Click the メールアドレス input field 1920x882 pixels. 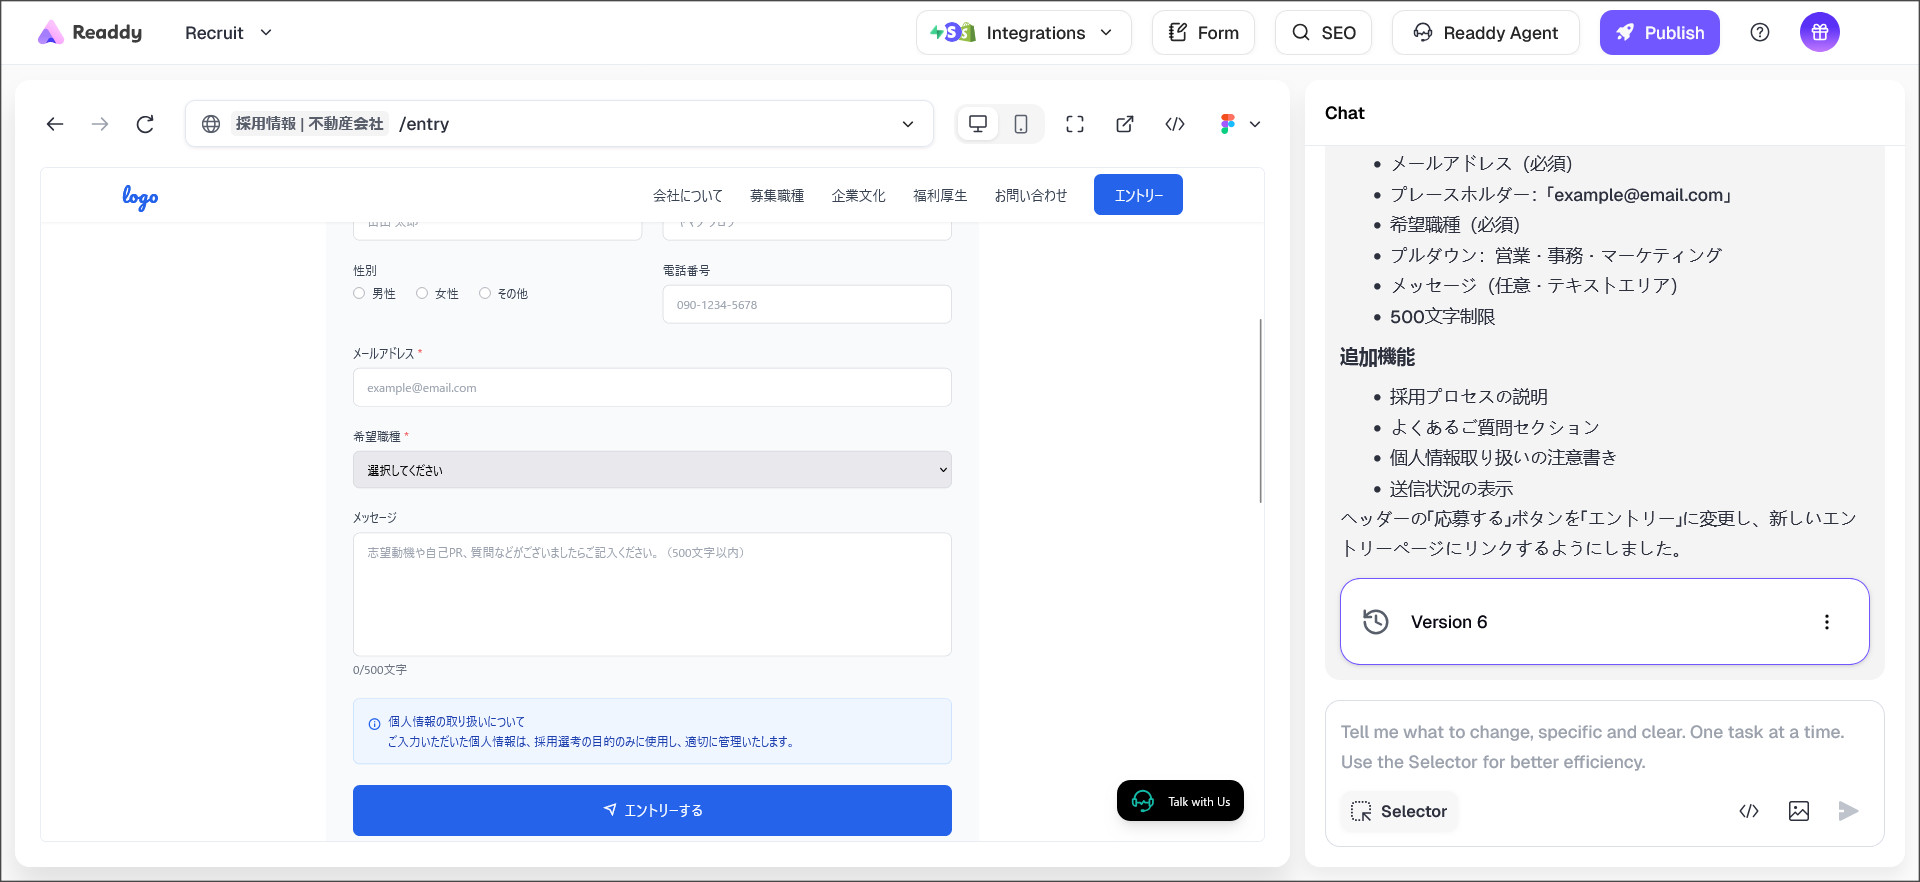(x=652, y=388)
